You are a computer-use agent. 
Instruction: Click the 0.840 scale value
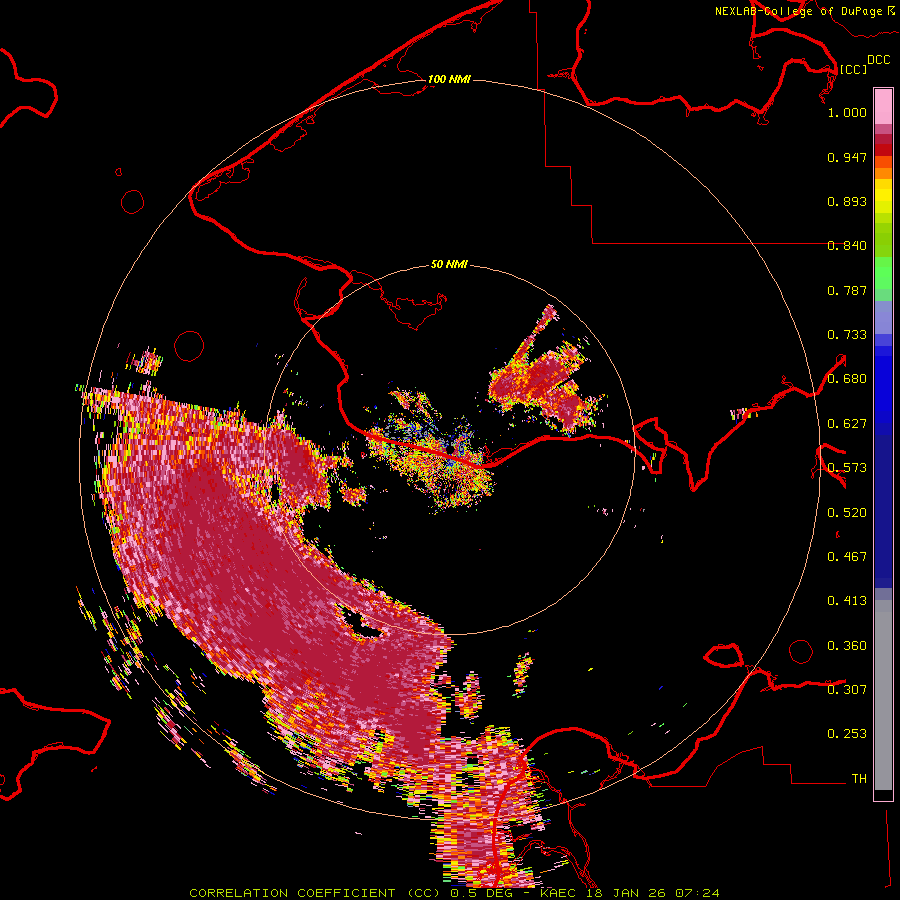(847, 246)
